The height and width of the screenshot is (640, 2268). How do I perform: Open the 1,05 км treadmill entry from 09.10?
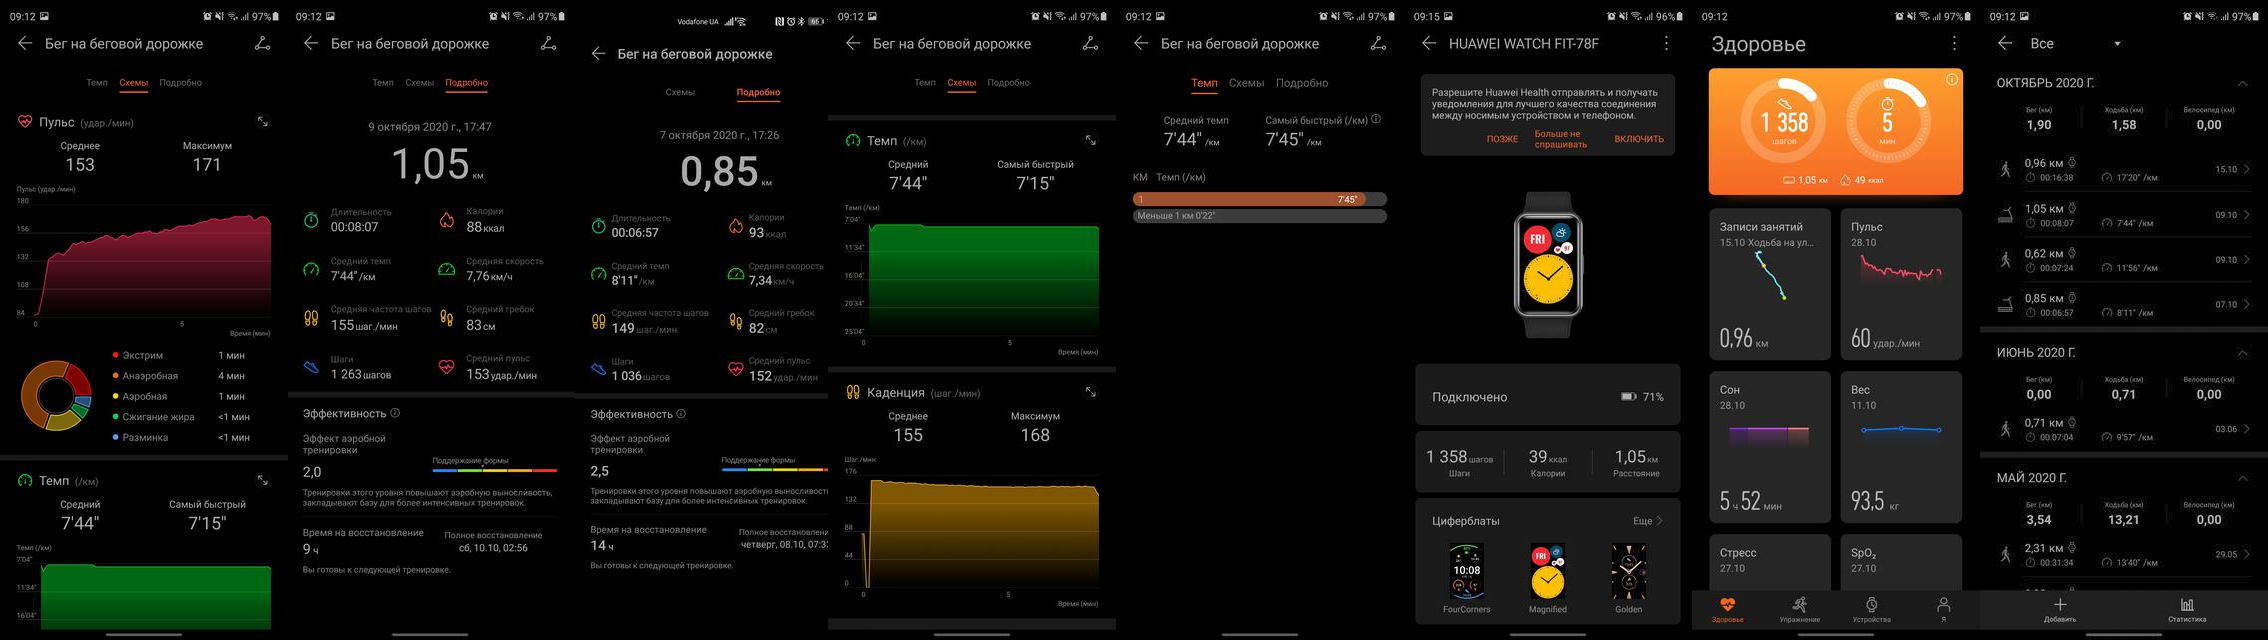[x=2124, y=215]
